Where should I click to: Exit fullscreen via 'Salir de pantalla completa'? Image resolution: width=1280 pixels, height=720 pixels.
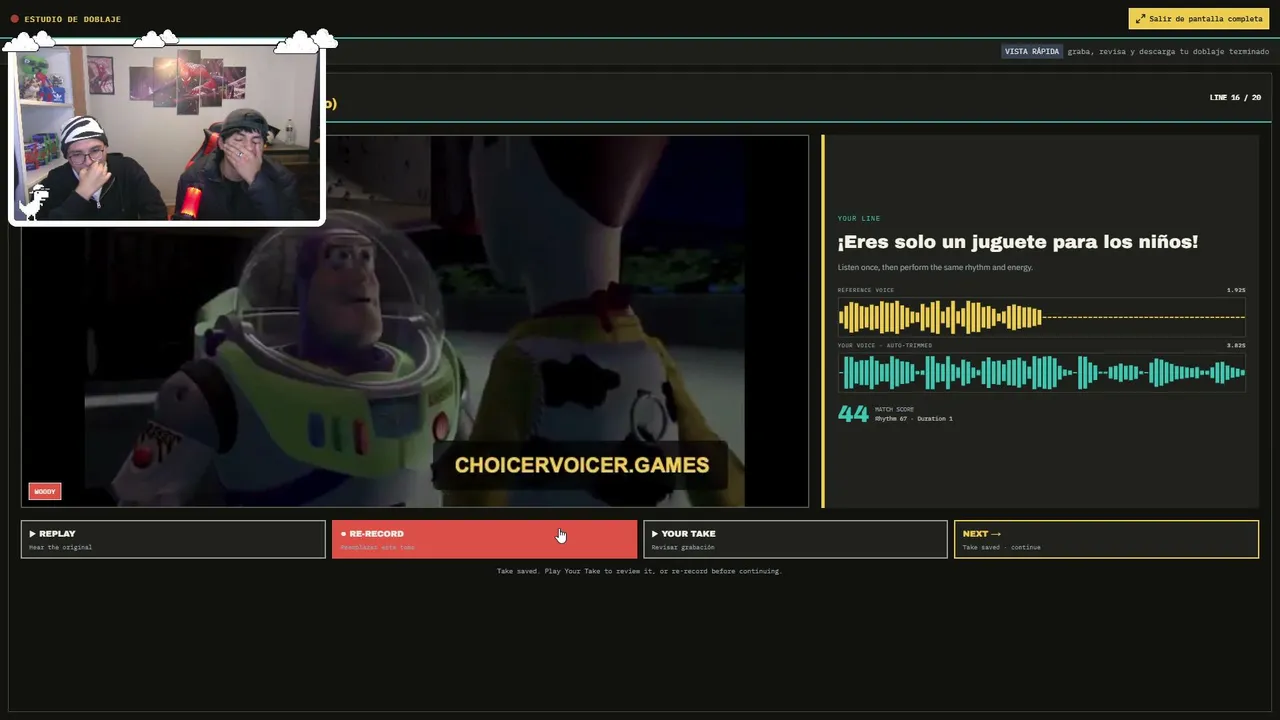pos(1199,19)
